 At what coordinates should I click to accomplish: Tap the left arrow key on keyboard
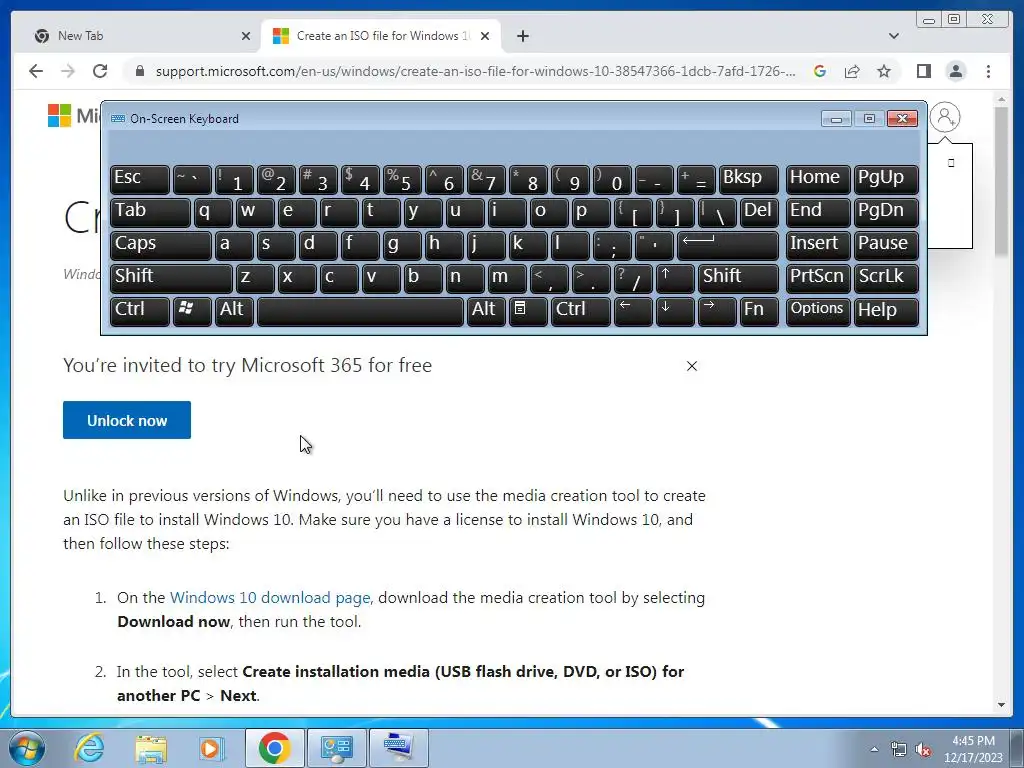[633, 312]
